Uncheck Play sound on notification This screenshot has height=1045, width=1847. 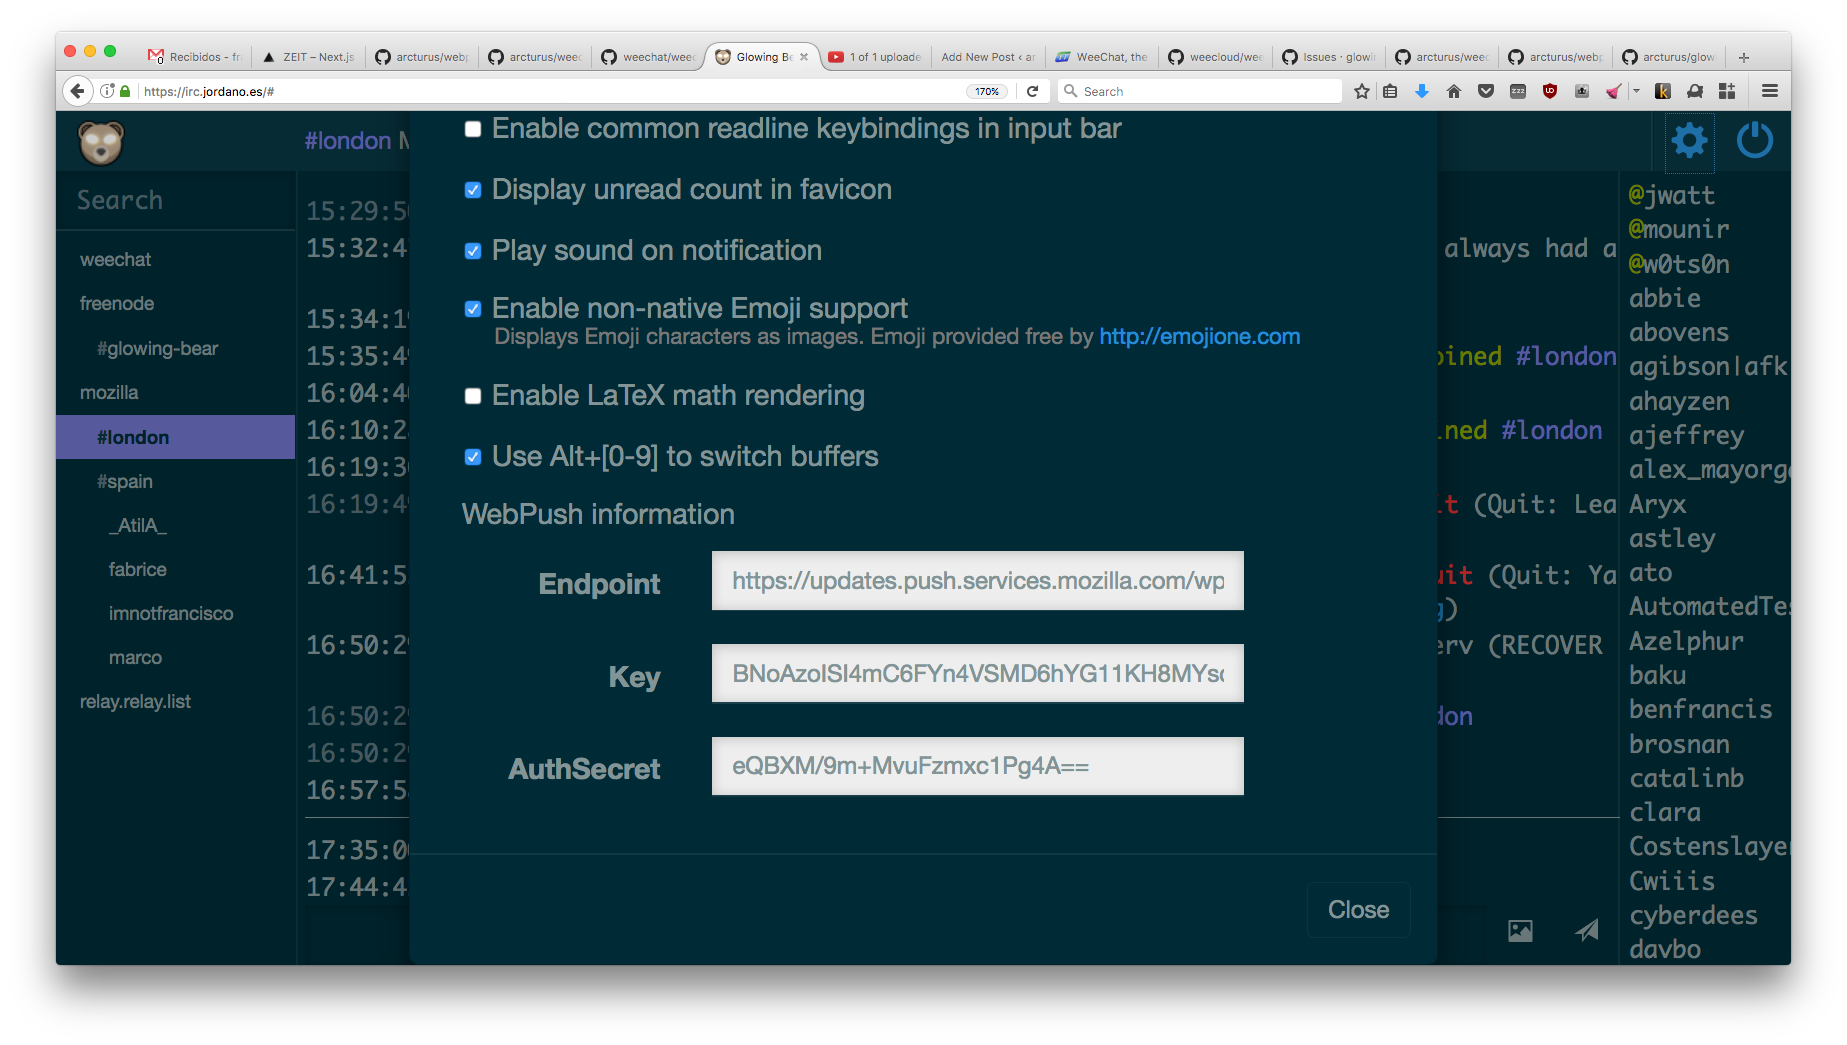click(473, 251)
